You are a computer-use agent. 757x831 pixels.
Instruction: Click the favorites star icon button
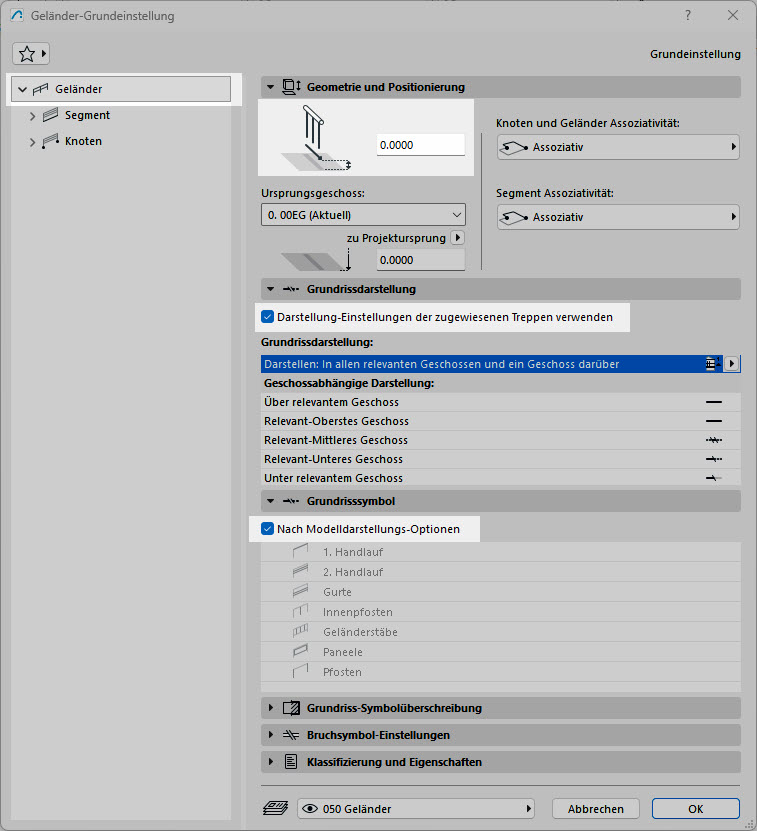31,53
